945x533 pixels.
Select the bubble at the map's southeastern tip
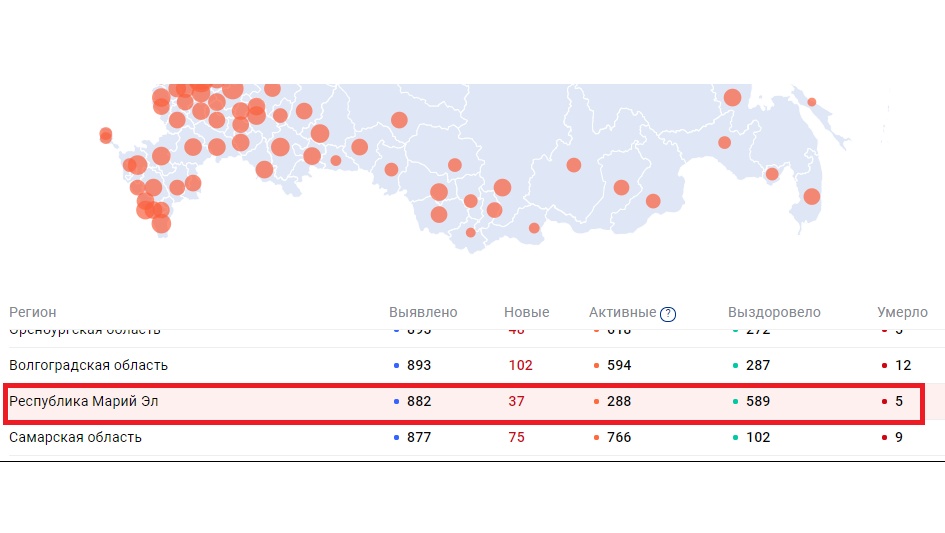click(x=811, y=196)
